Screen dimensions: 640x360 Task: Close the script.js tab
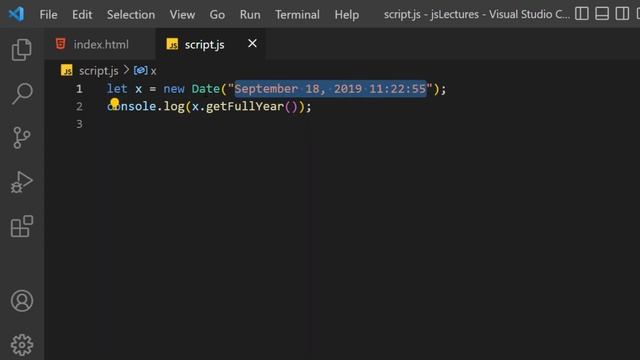point(252,43)
